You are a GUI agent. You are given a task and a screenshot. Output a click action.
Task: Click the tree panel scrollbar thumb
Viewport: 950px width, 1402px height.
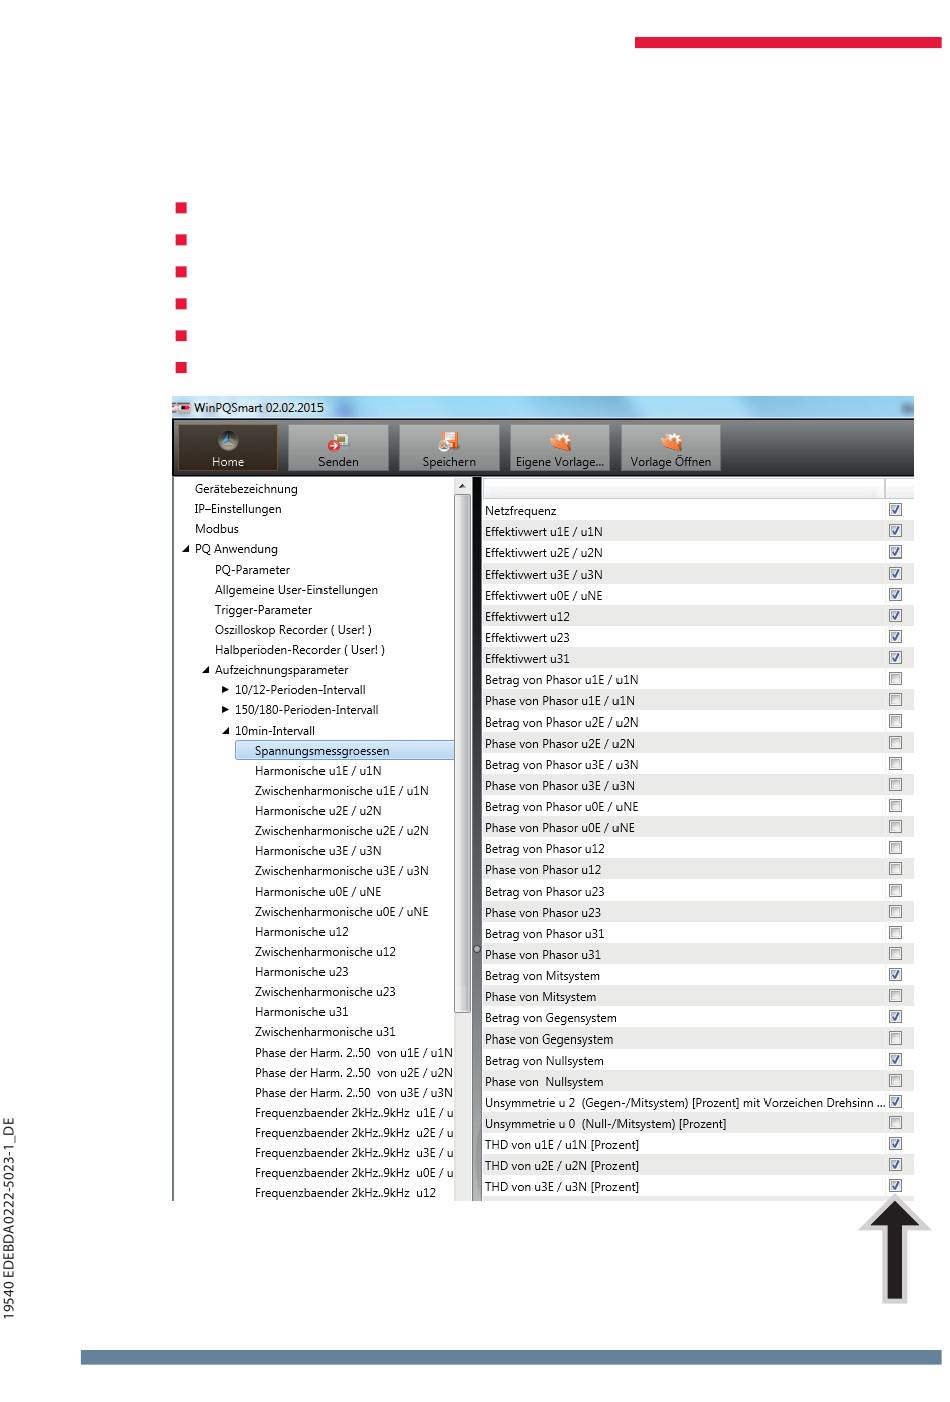[462, 753]
